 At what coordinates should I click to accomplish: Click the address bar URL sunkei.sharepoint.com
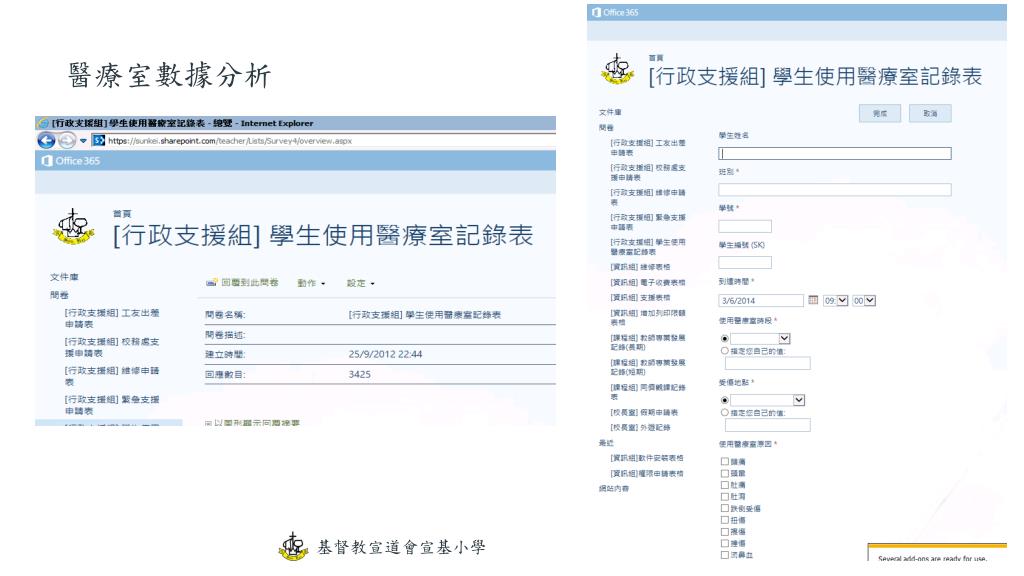click(230, 140)
